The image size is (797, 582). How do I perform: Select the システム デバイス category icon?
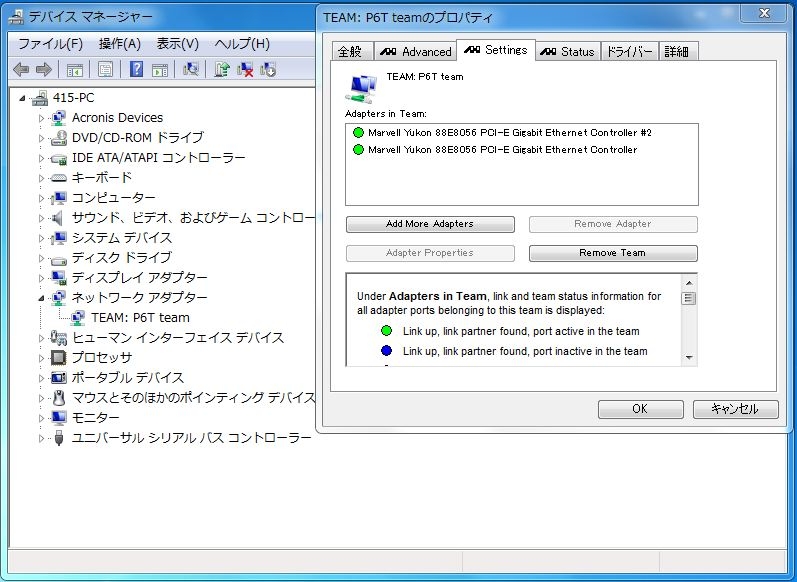[x=59, y=238]
